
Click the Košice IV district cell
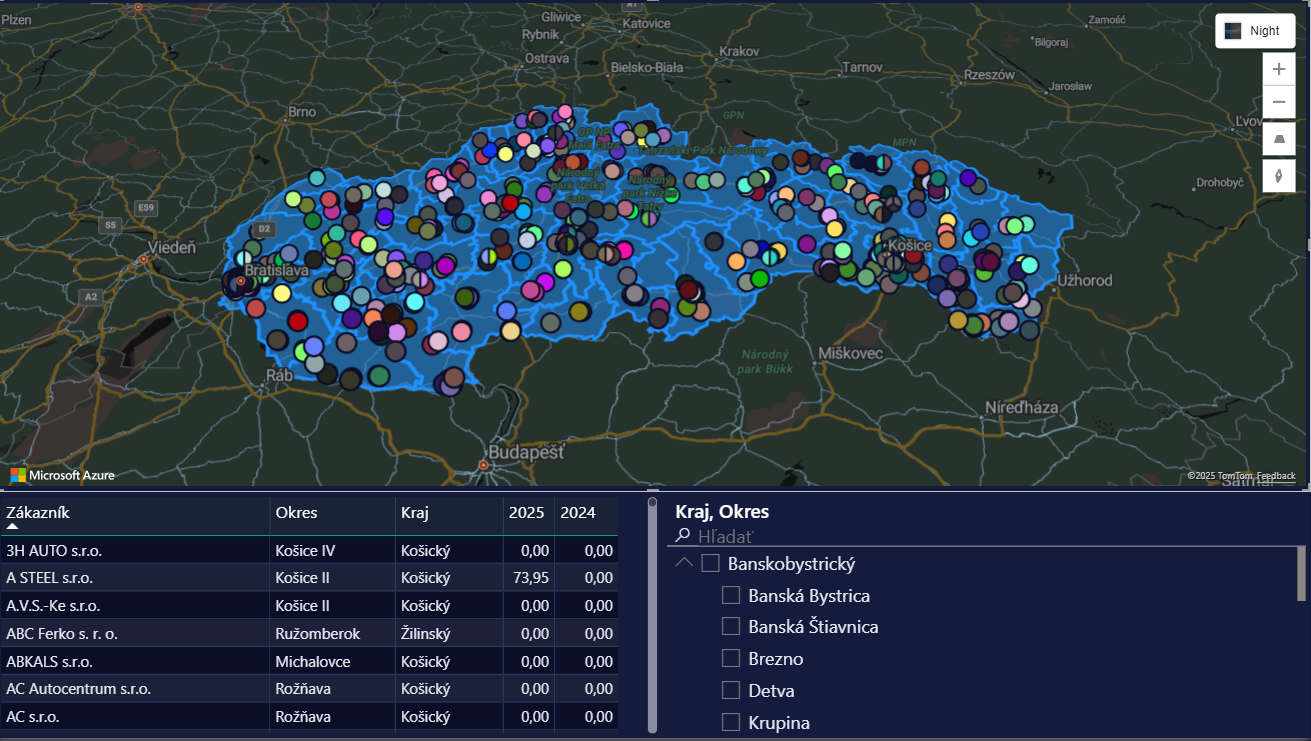(332, 550)
